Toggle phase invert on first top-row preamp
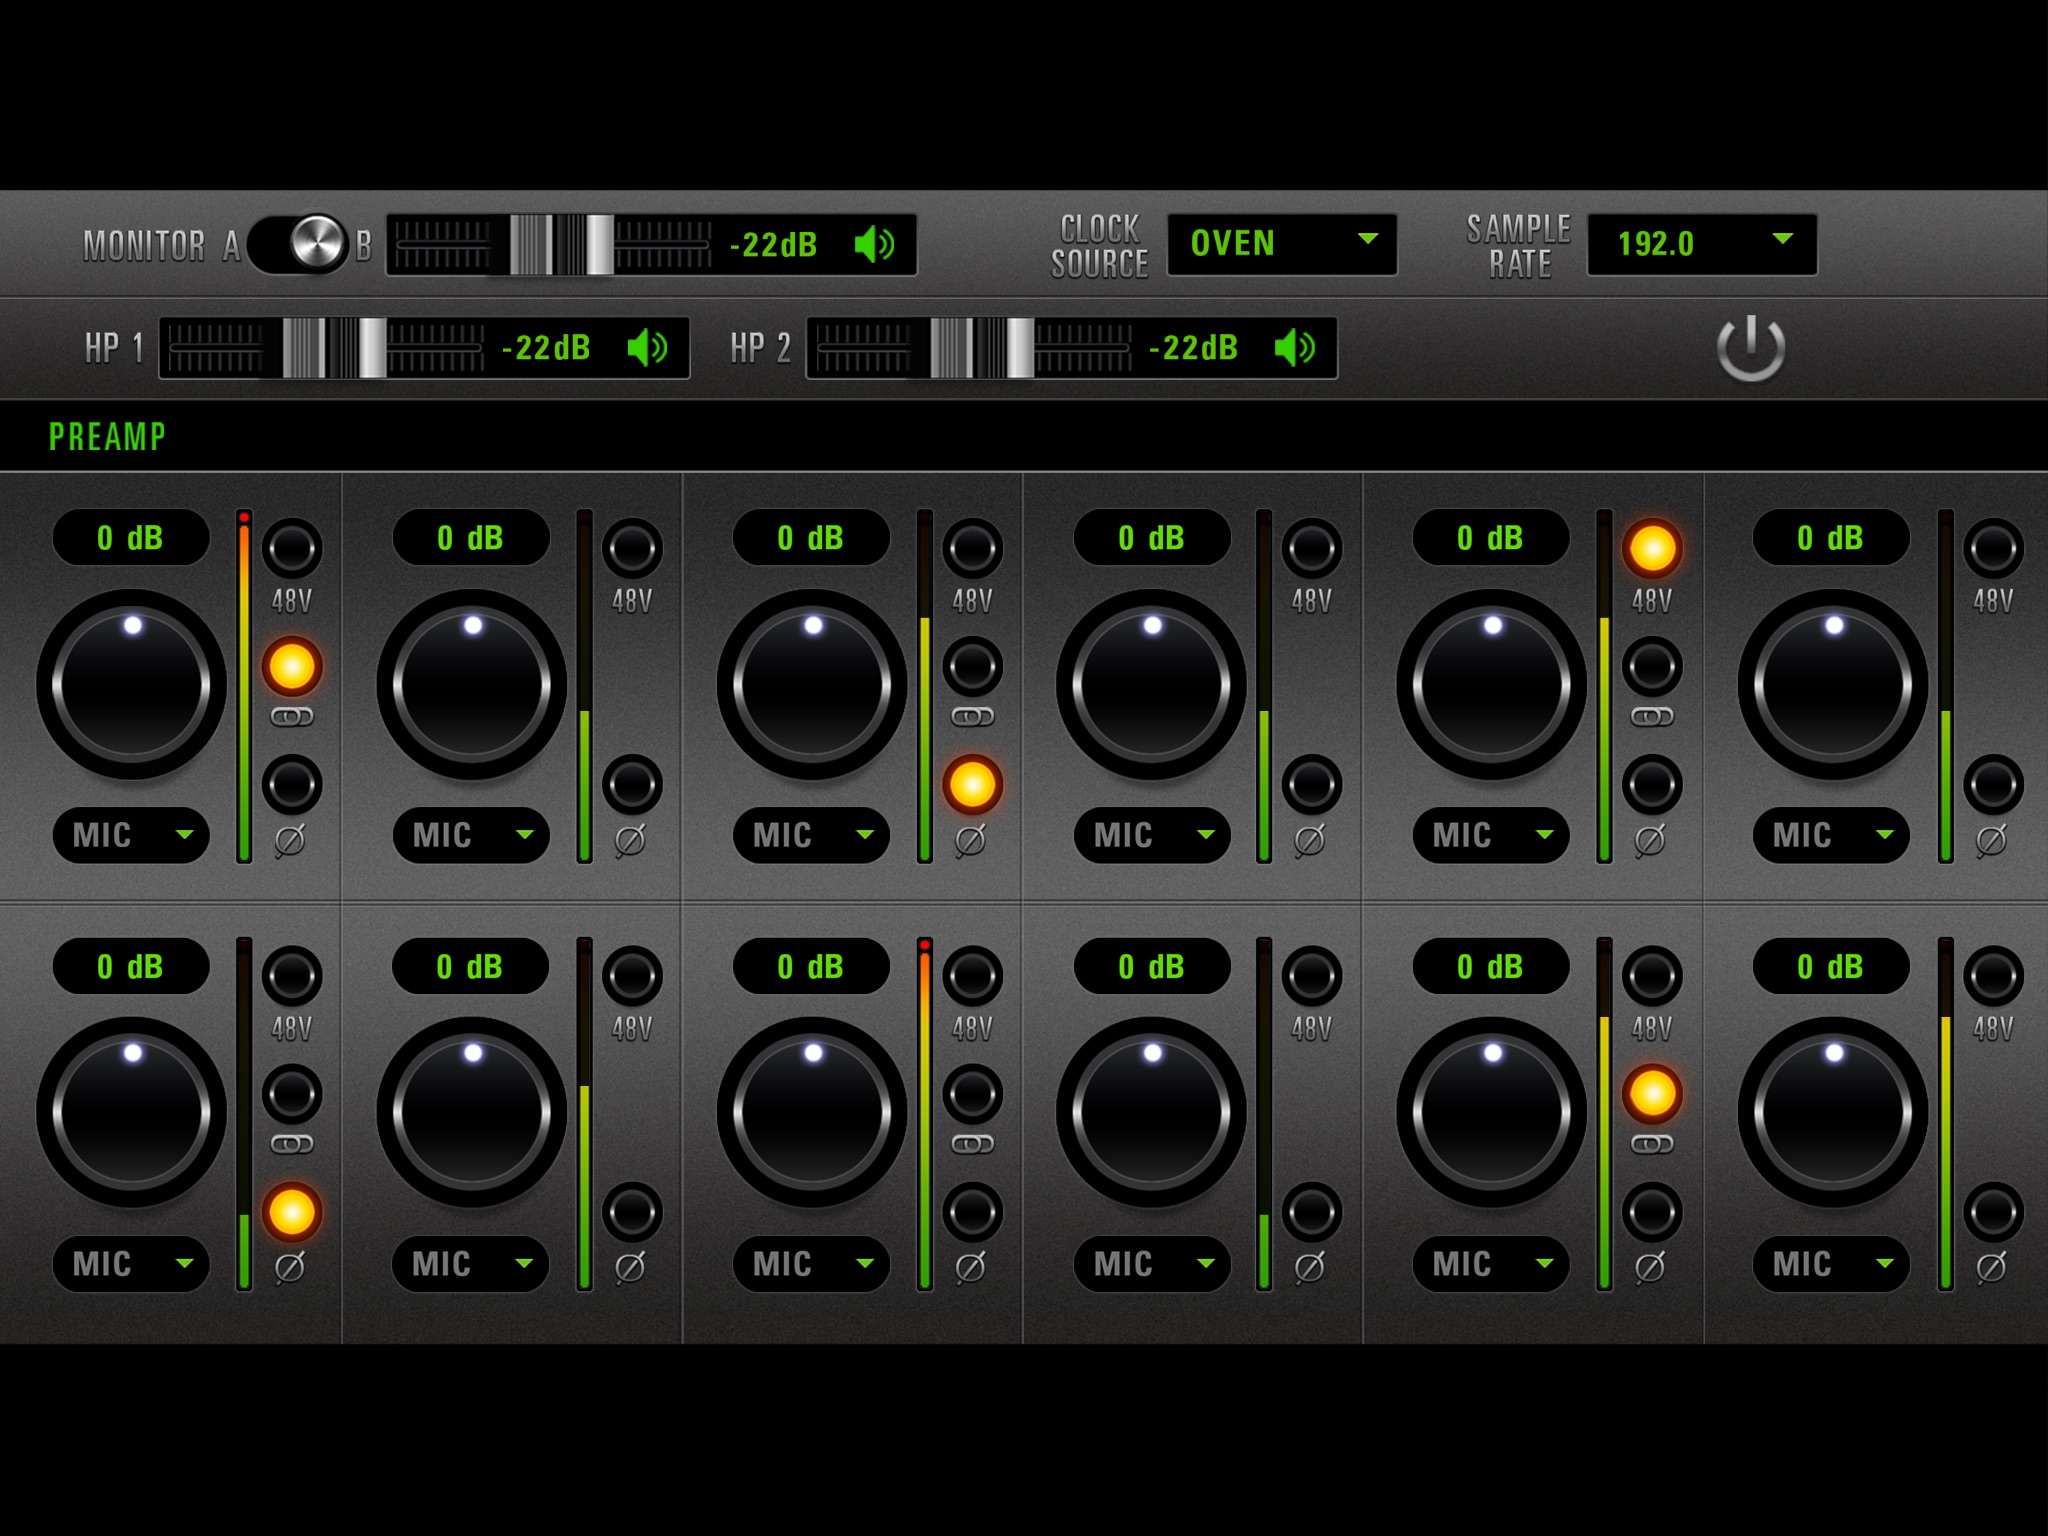 (291, 784)
